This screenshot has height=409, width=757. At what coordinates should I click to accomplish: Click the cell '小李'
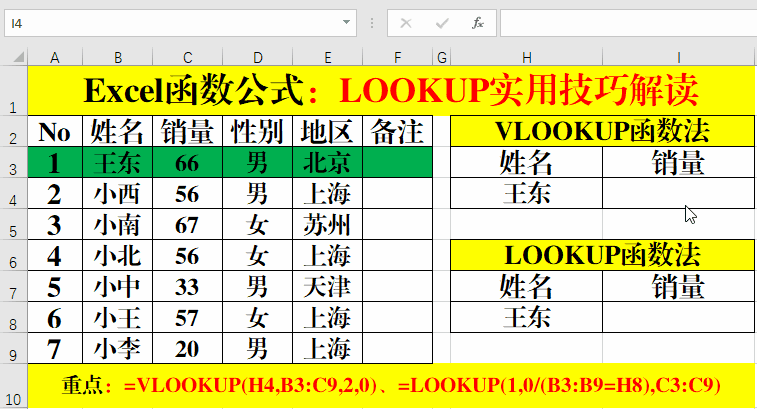[118, 348]
